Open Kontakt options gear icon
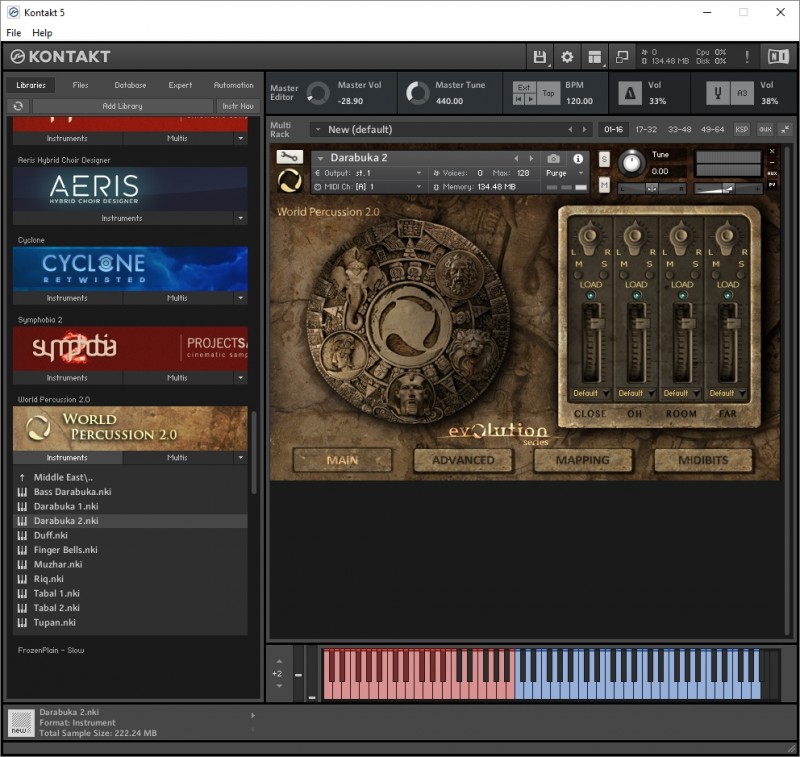The width and height of the screenshot is (800, 757). tap(567, 57)
